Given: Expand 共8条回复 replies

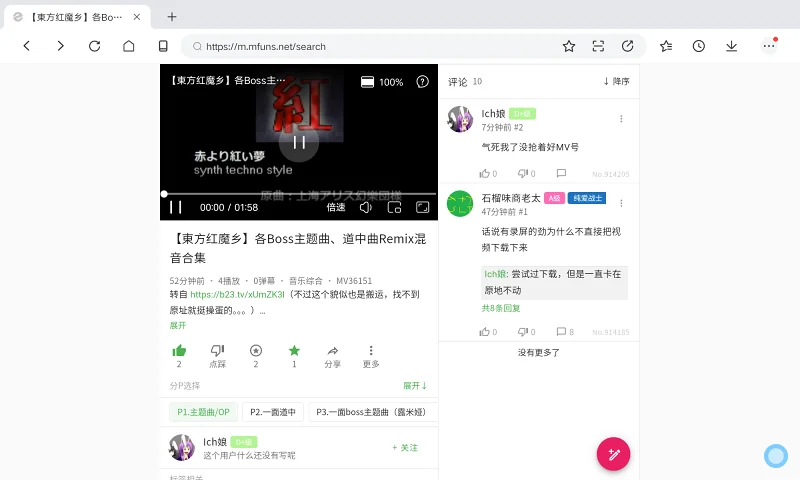Looking at the screenshot, I should click(x=501, y=308).
